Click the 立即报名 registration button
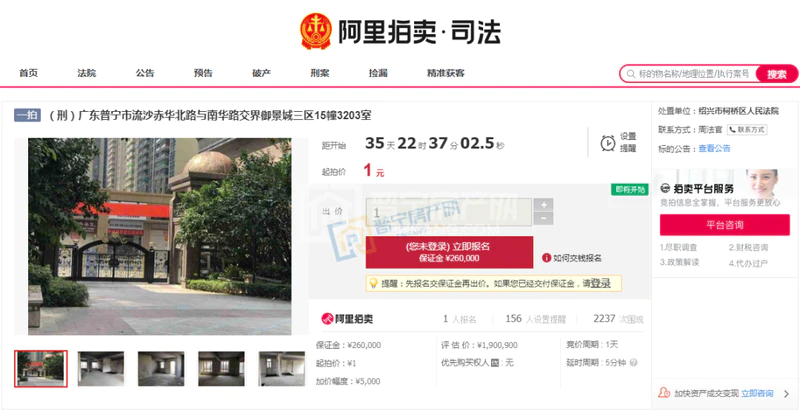 [x=449, y=252]
